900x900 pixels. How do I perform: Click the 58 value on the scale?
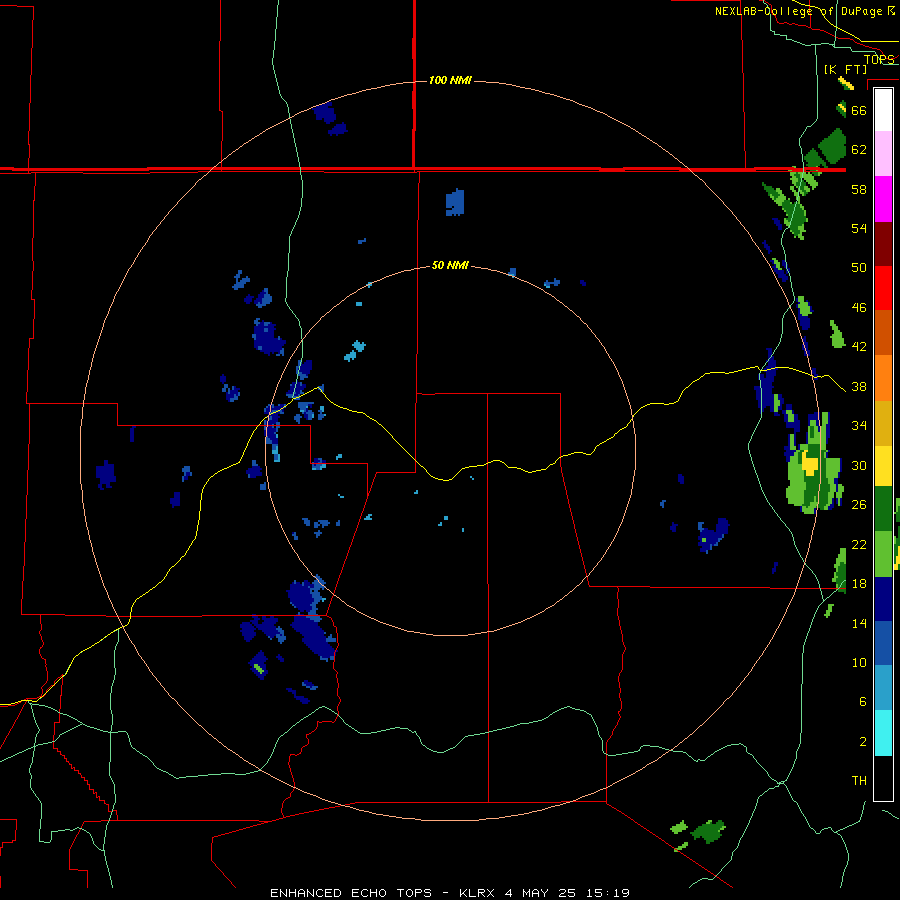859,189
